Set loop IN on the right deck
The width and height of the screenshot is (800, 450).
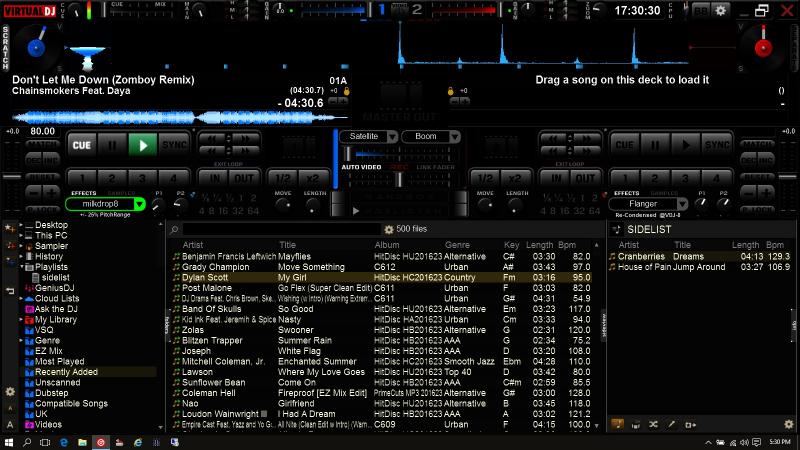556,178
